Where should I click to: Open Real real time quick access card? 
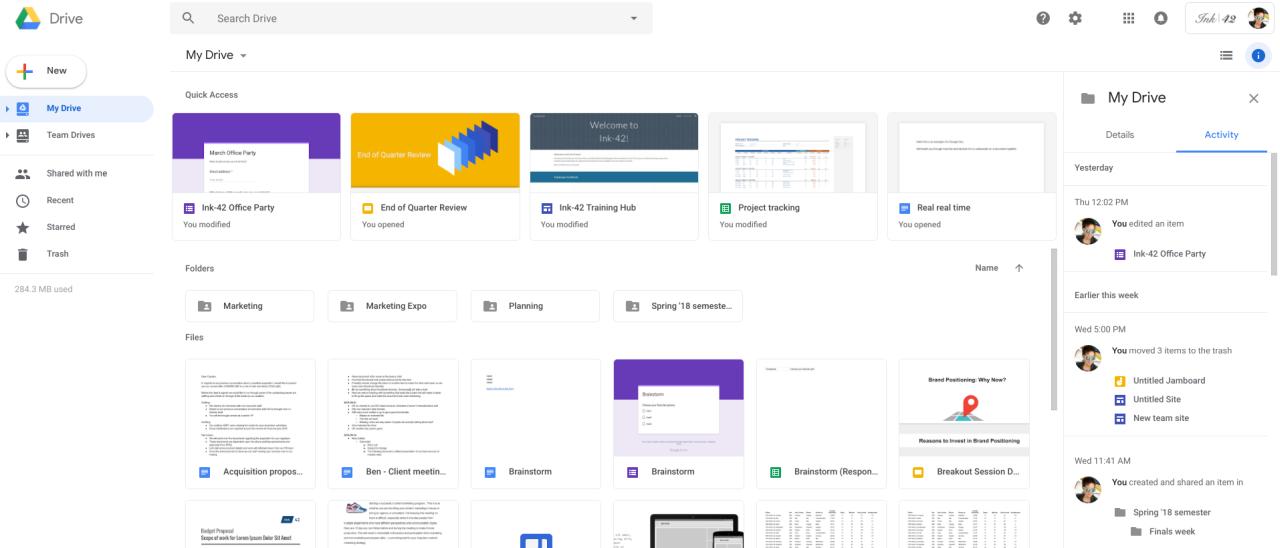tap(972, 176)
